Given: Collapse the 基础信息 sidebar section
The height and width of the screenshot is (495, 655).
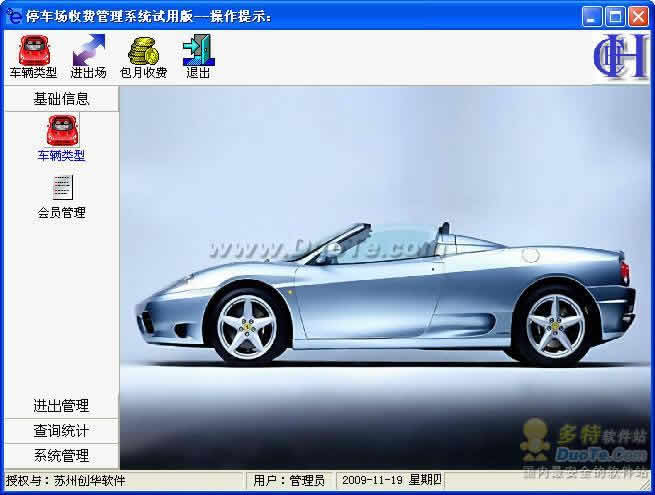Looking at the screenshot, I should [x=60, y=99].
